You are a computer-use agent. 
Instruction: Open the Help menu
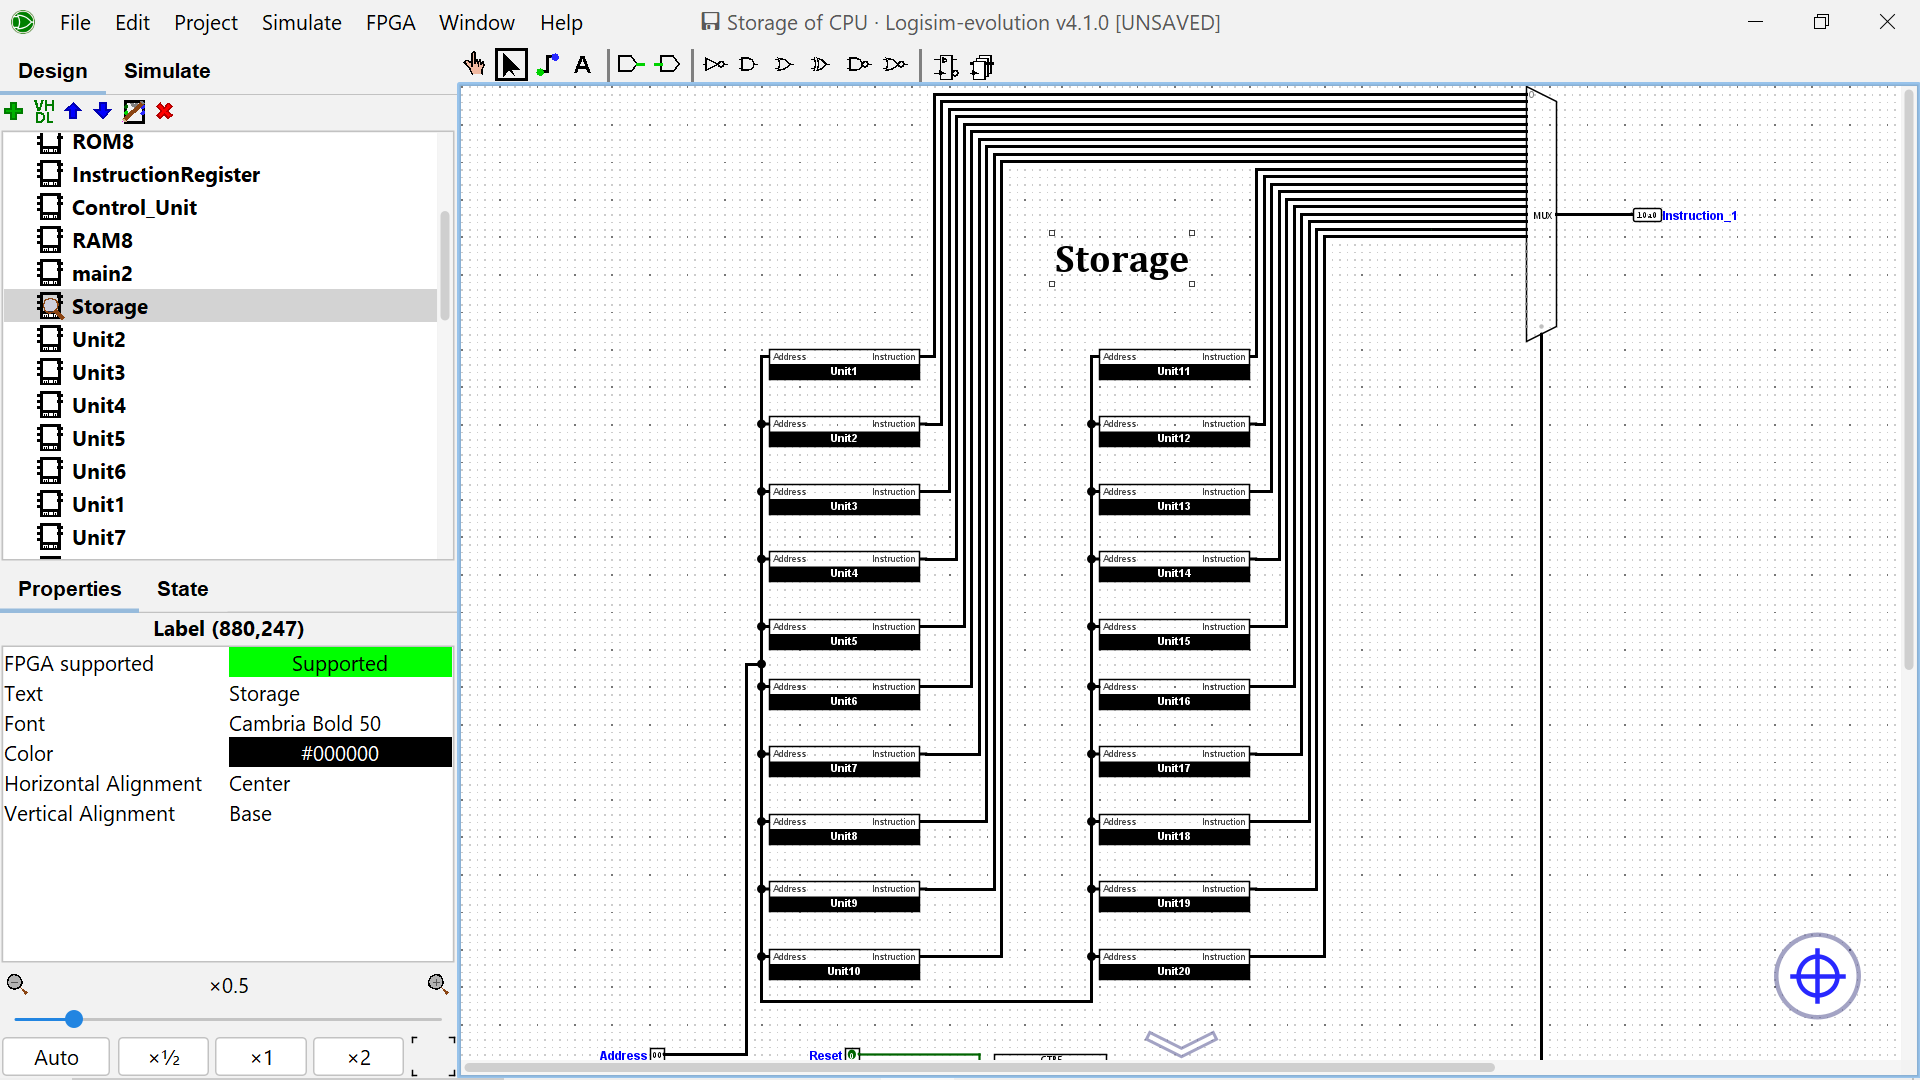click(561, 22)
